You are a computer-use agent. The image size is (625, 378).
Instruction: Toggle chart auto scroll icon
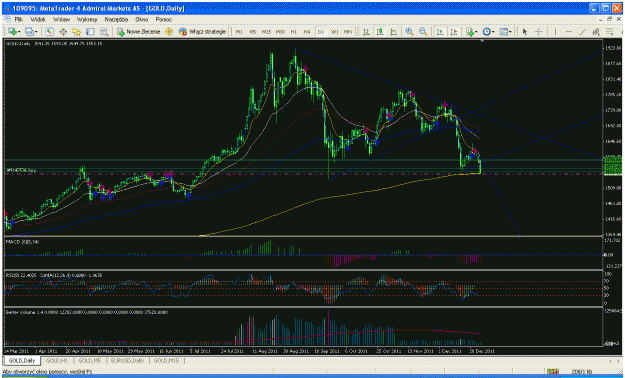pyautogui.click(x=440, y=32)
